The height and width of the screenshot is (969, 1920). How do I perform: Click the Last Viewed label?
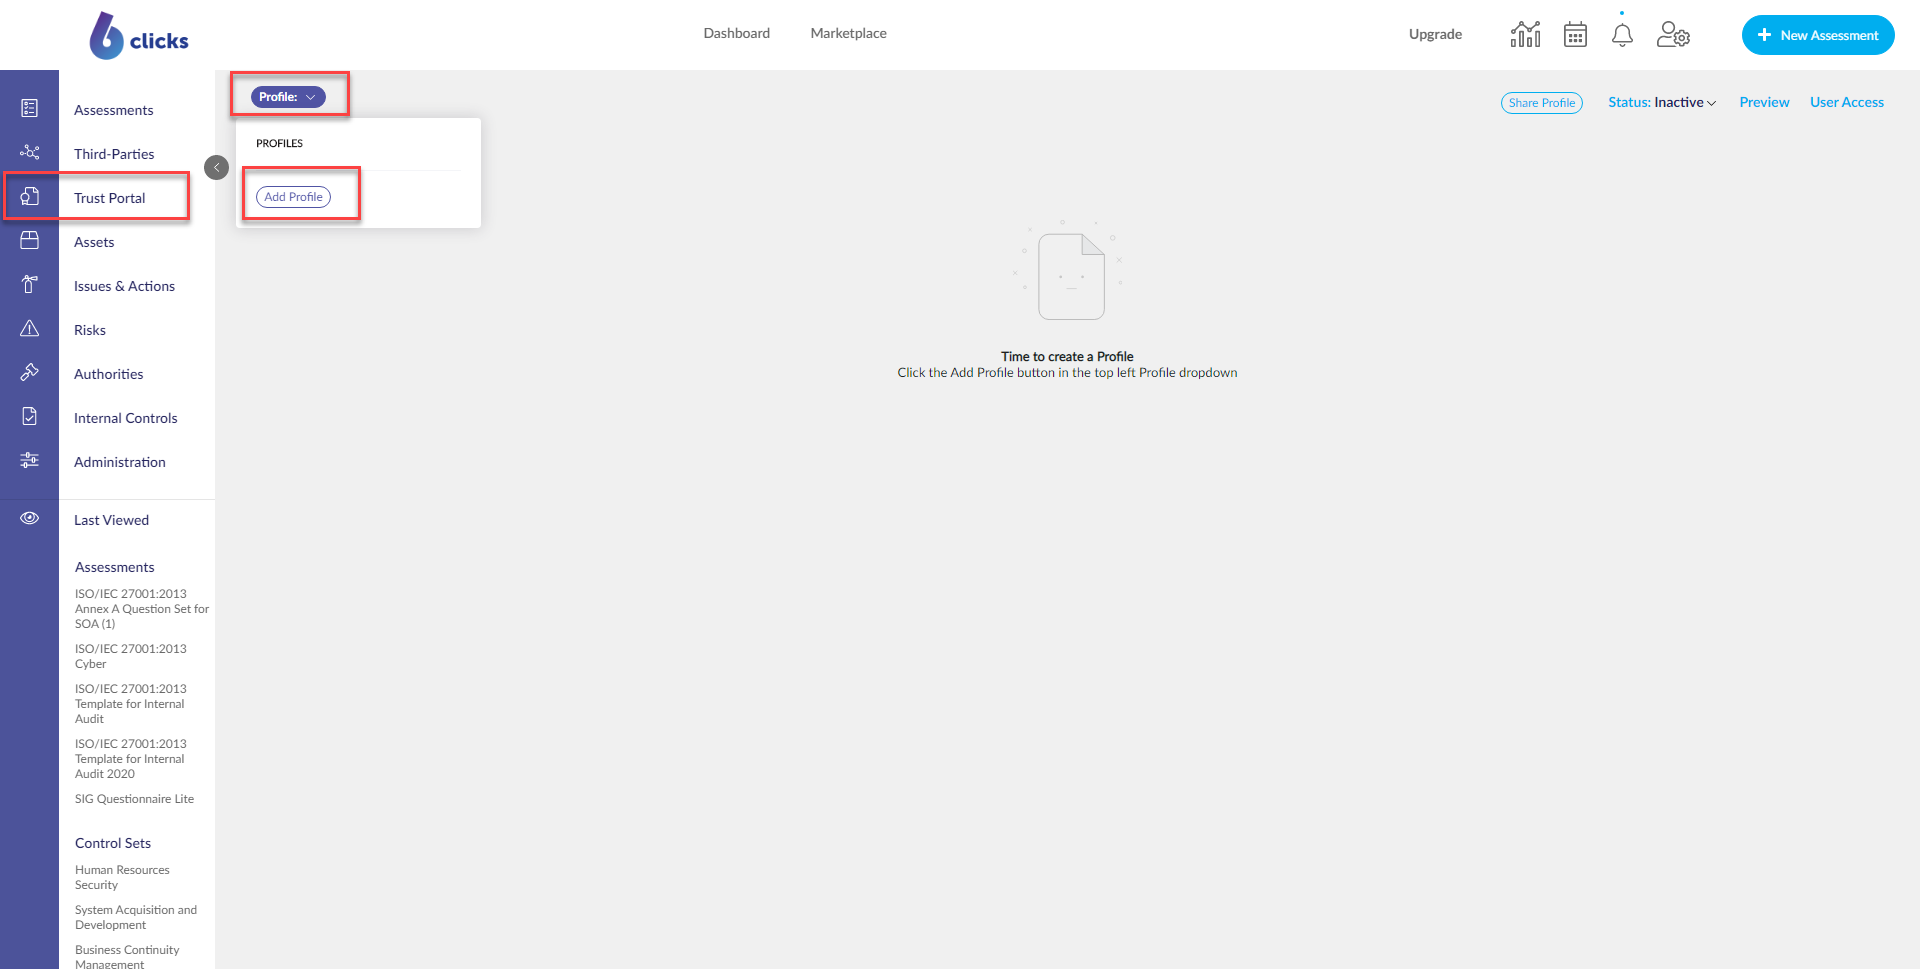tap(111, 520)
